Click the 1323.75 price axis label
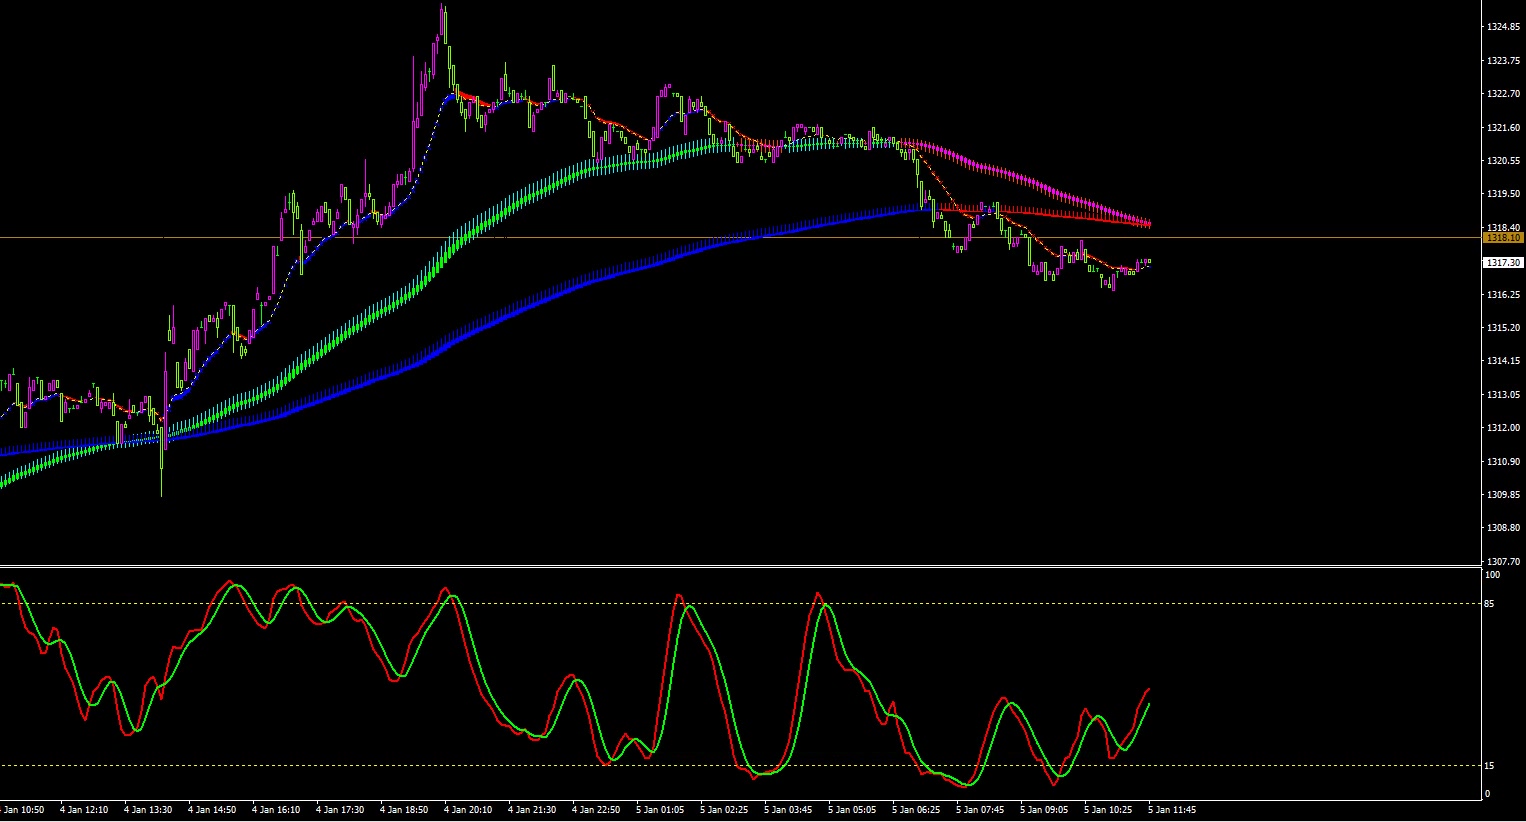The width and height of the screenshot is (1526, 822). (1503, 61)
